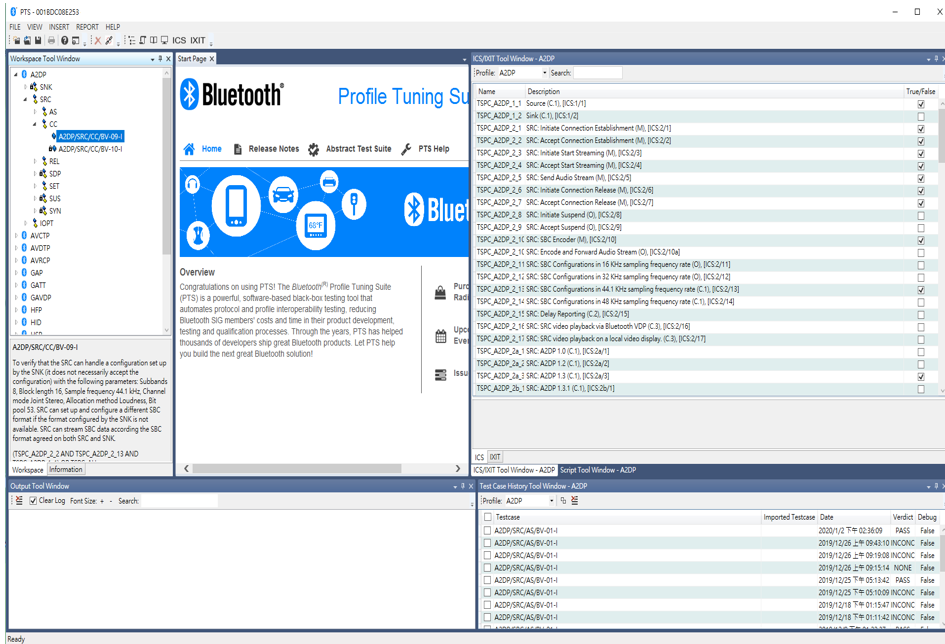The image size is (945, 644).
Task: Click the Abstract Test Suite link
Action: [359, 149]
